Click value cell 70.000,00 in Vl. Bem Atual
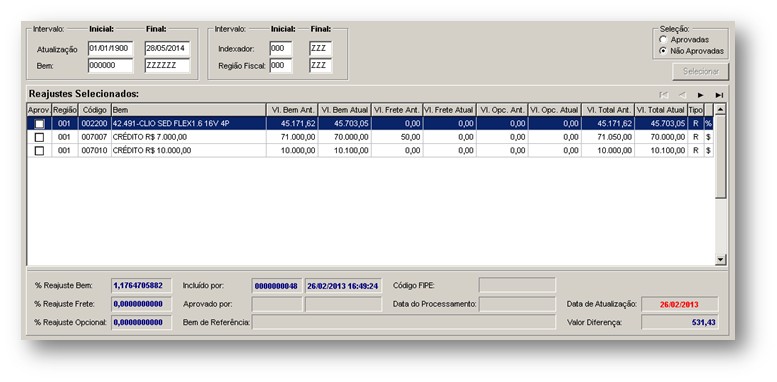 345,137
